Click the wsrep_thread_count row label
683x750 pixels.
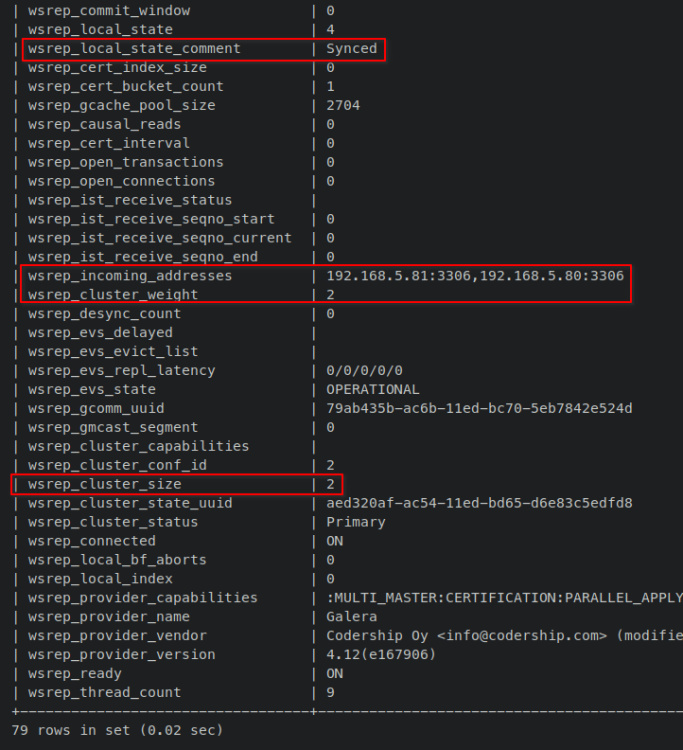(x=105, y=693)
